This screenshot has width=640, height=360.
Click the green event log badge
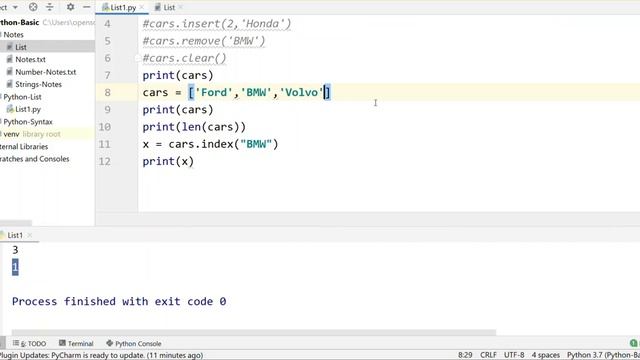(x=634, y=343)
